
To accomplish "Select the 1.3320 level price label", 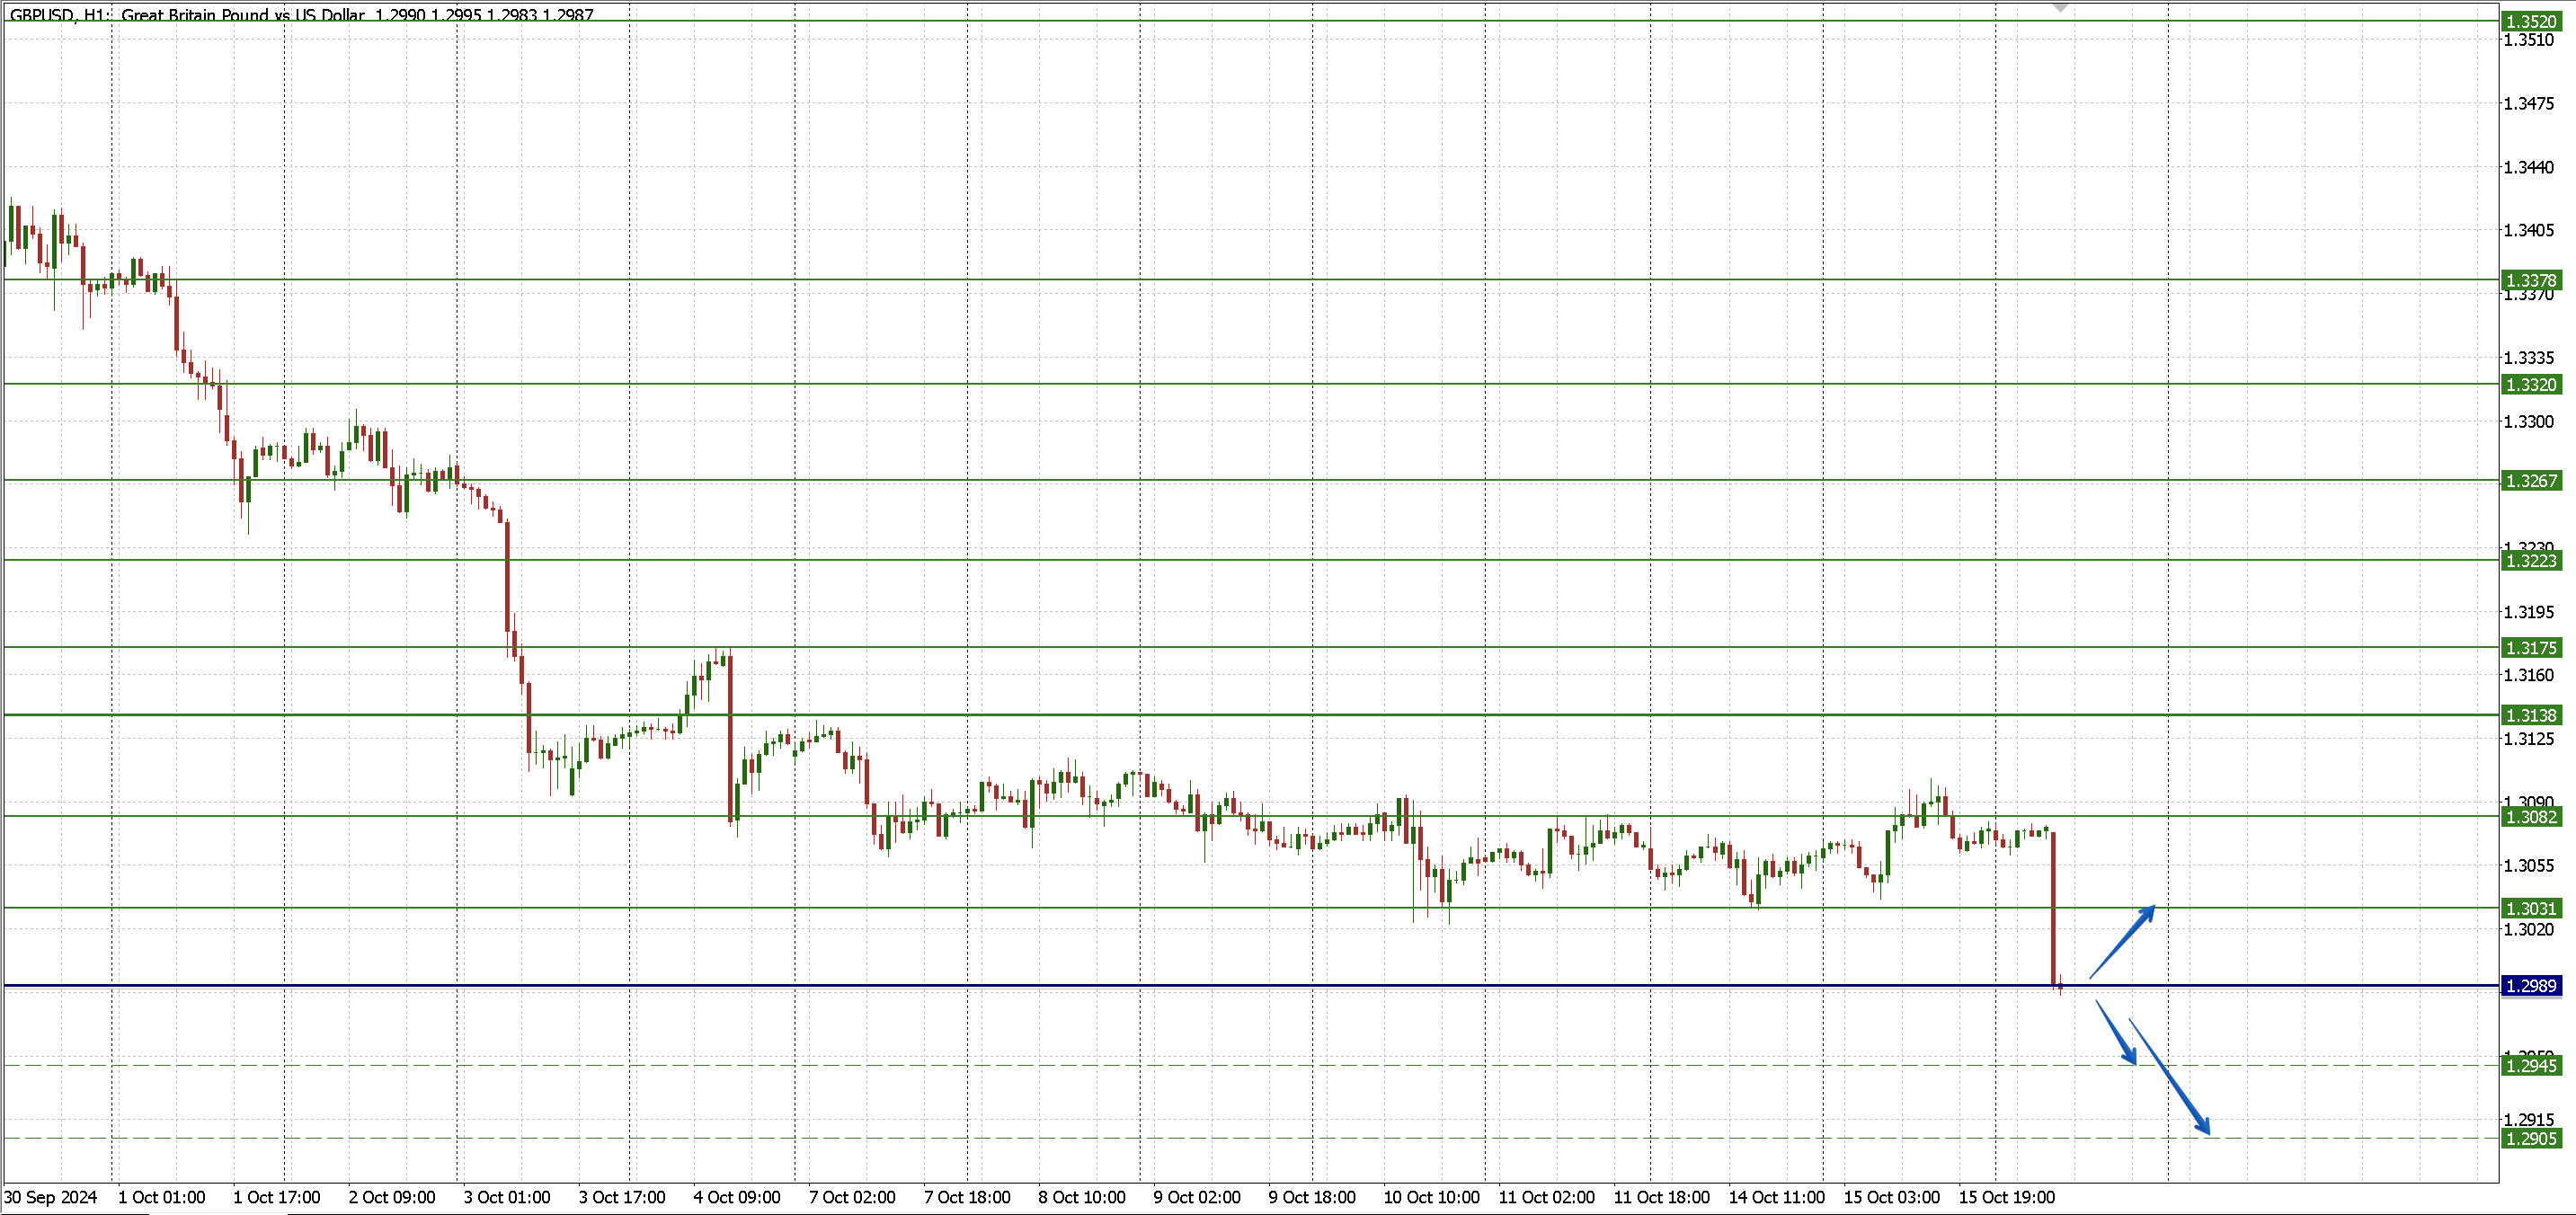I will (x=2531, y=384).
